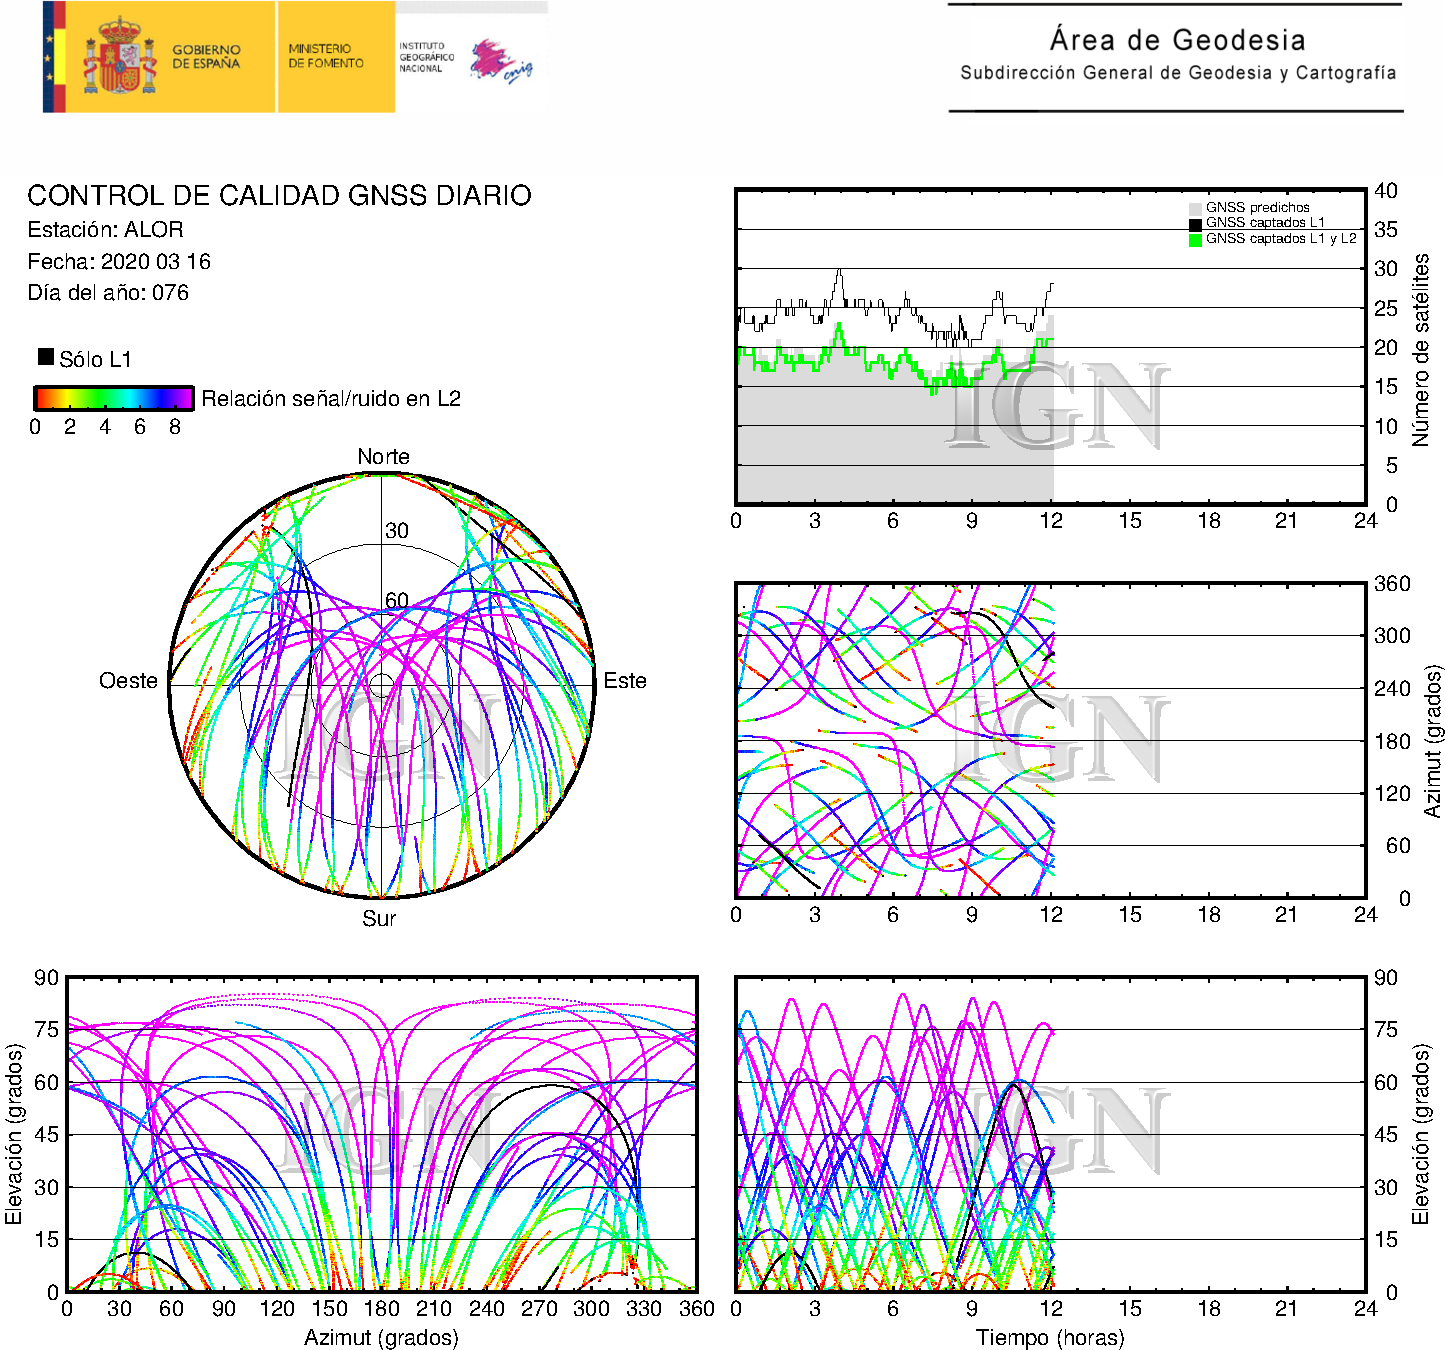The image size is (1445, 1350).
Task: Click the Estación: ALOR label
Action: pos(105,230)
